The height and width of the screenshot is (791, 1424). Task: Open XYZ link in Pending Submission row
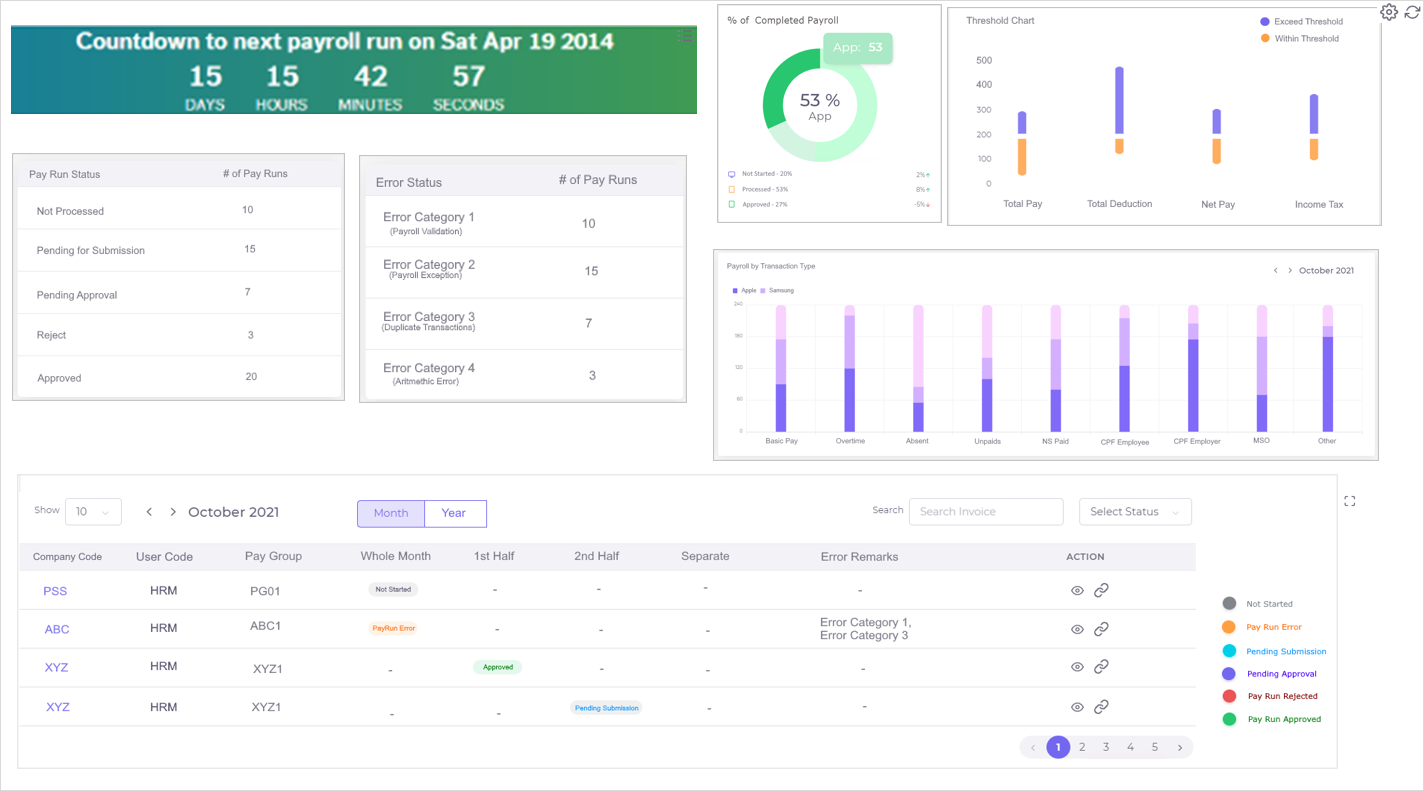(58, 707)
